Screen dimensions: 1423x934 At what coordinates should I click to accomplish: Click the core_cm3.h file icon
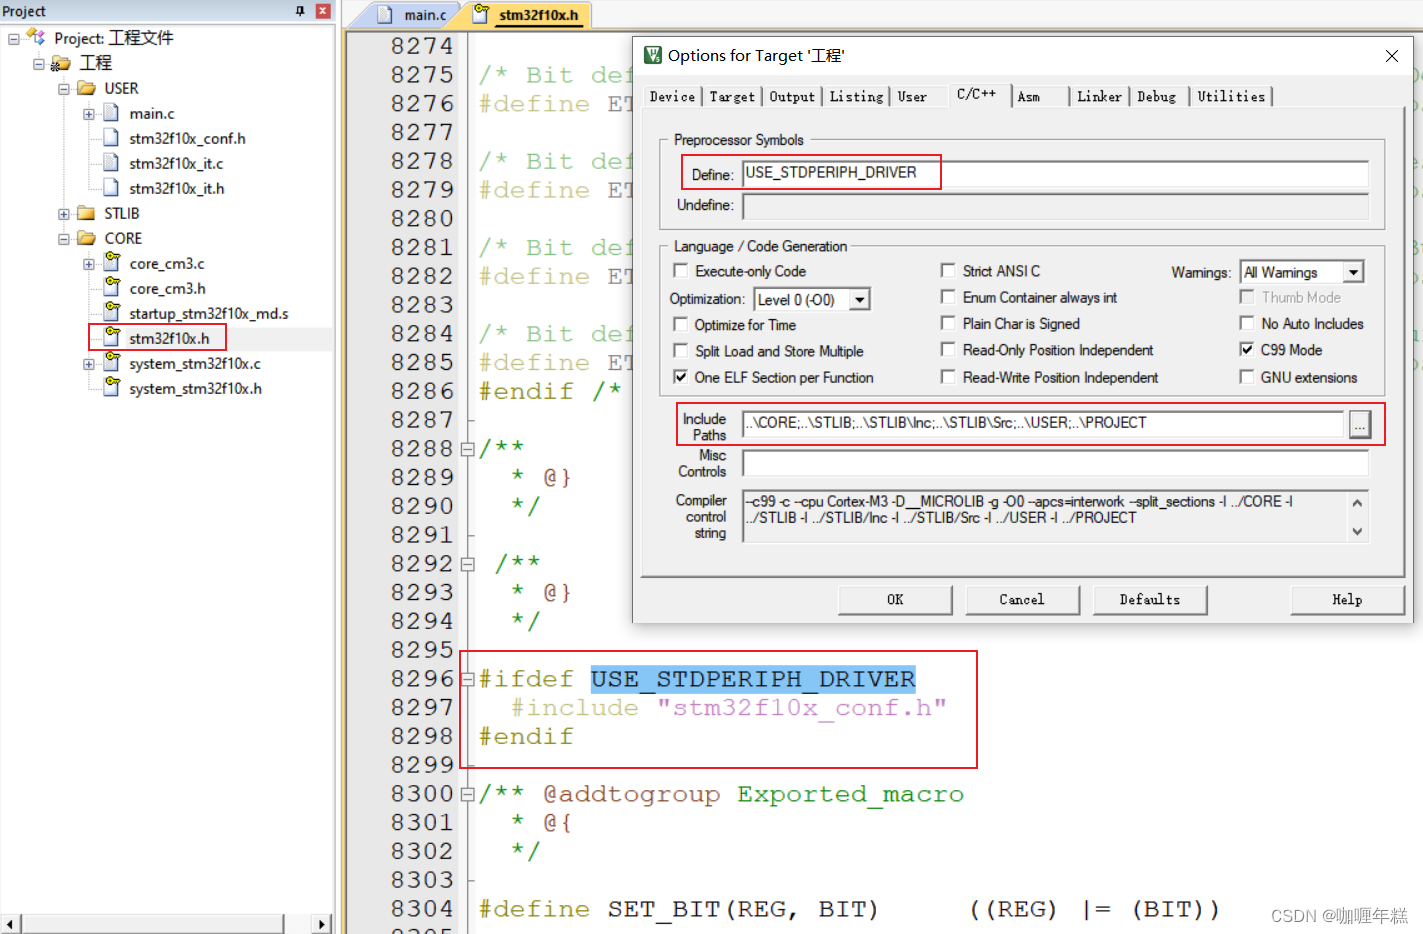point(111,288)
